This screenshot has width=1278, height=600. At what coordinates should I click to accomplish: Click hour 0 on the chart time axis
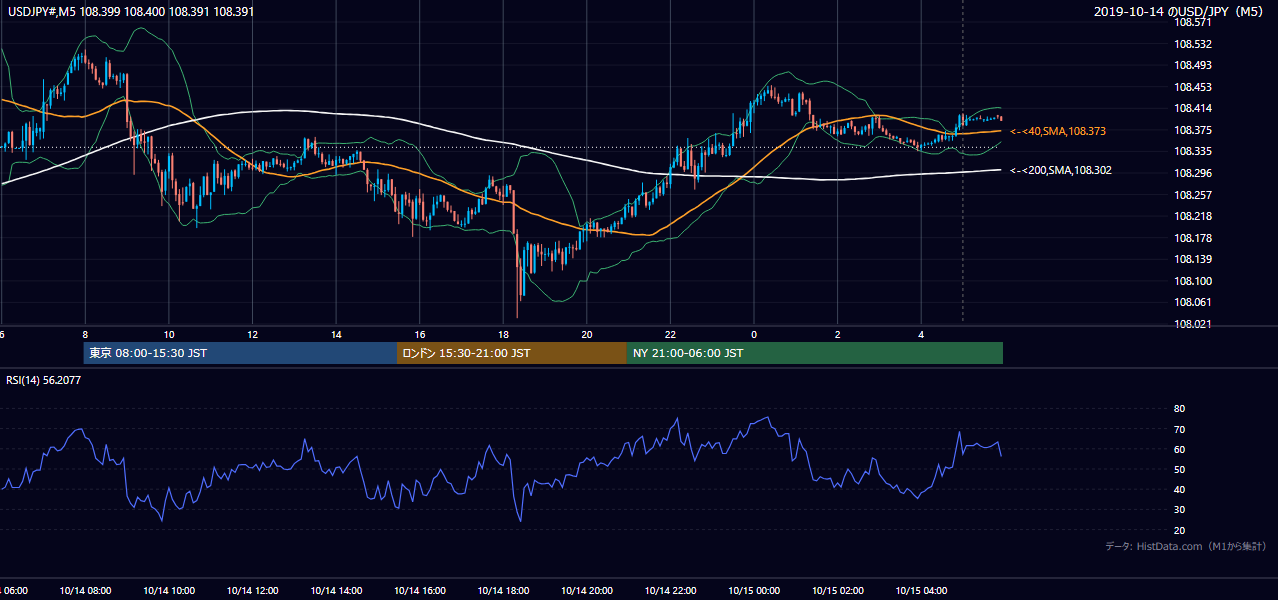coord(754,335)
